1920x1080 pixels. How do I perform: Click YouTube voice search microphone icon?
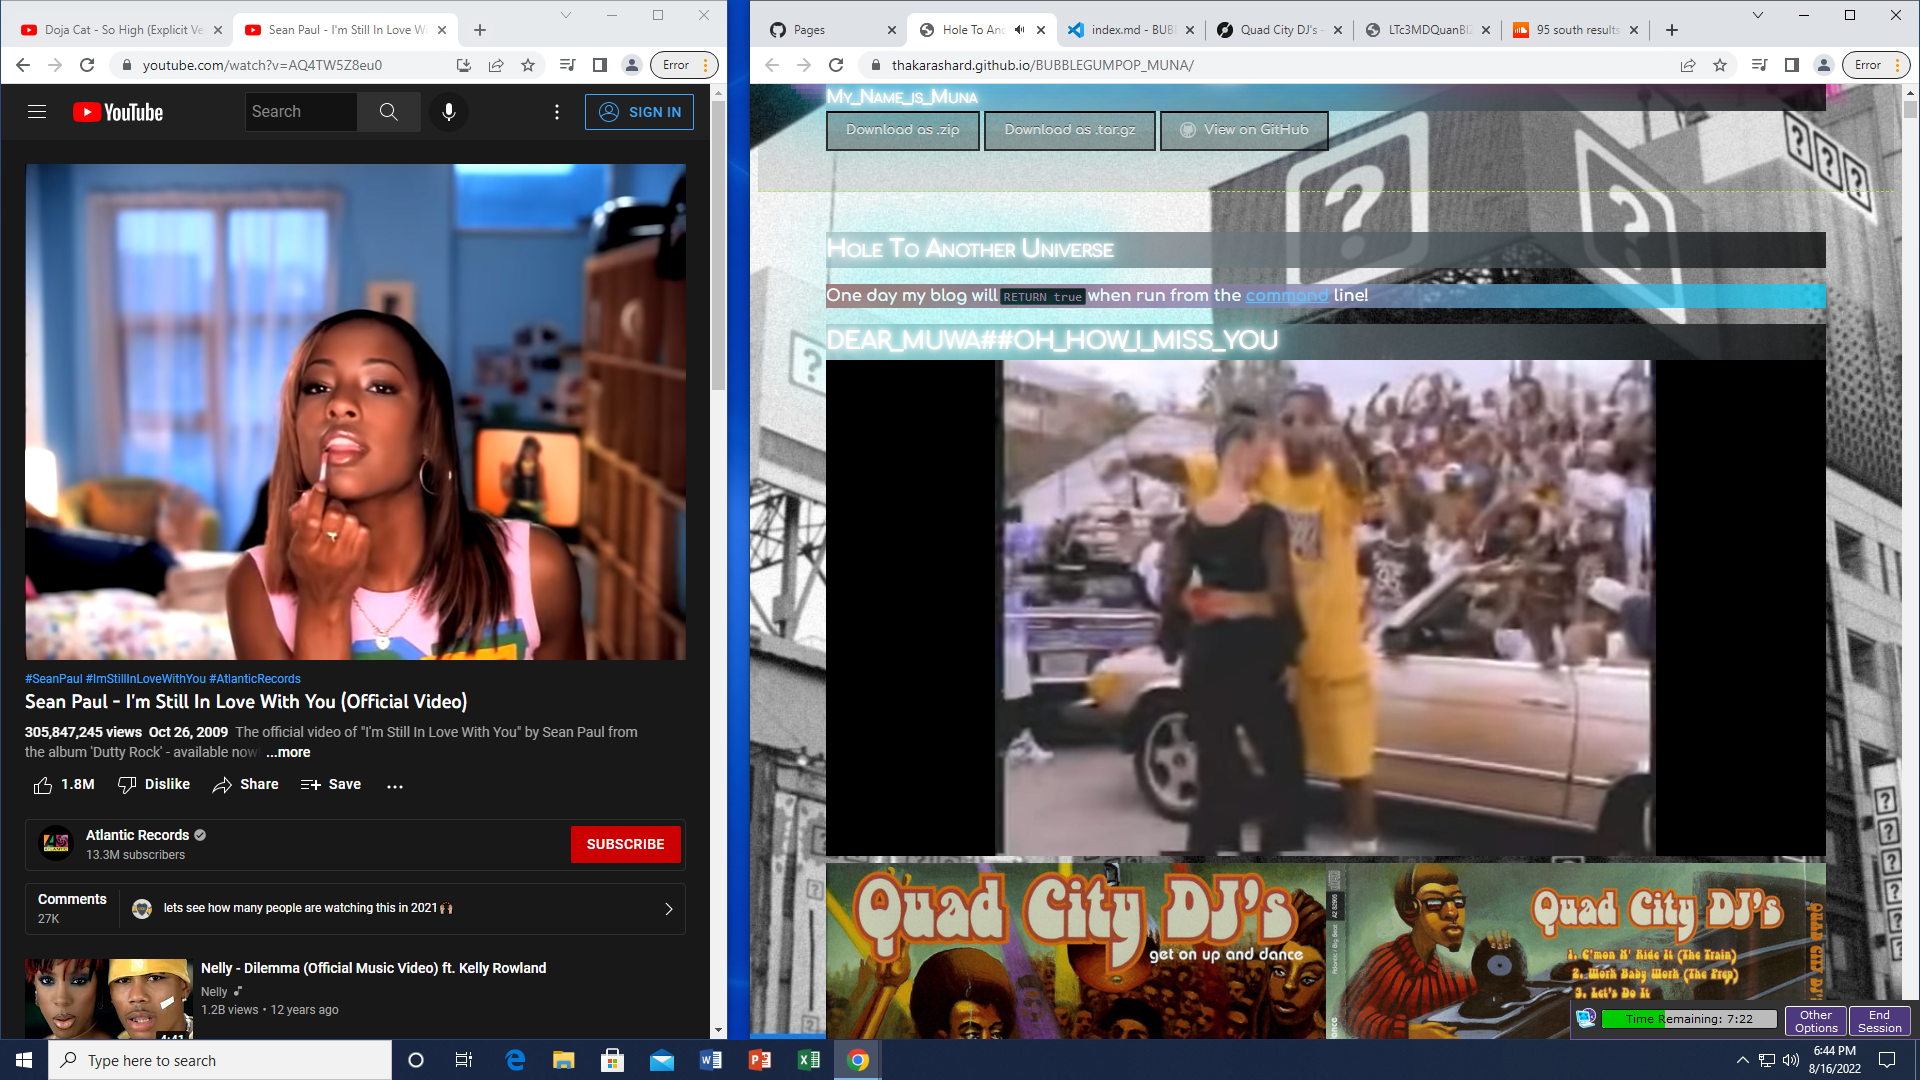point(449,112)
